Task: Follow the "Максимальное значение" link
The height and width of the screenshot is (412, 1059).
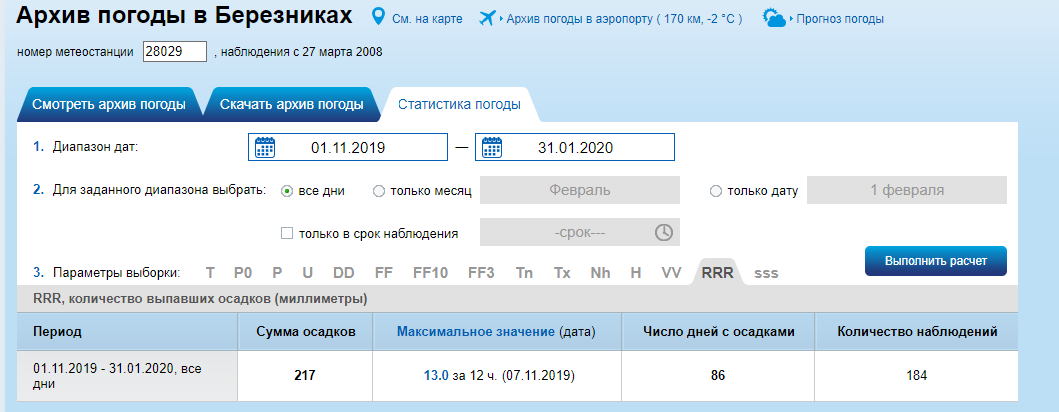Action: point(475,330)
